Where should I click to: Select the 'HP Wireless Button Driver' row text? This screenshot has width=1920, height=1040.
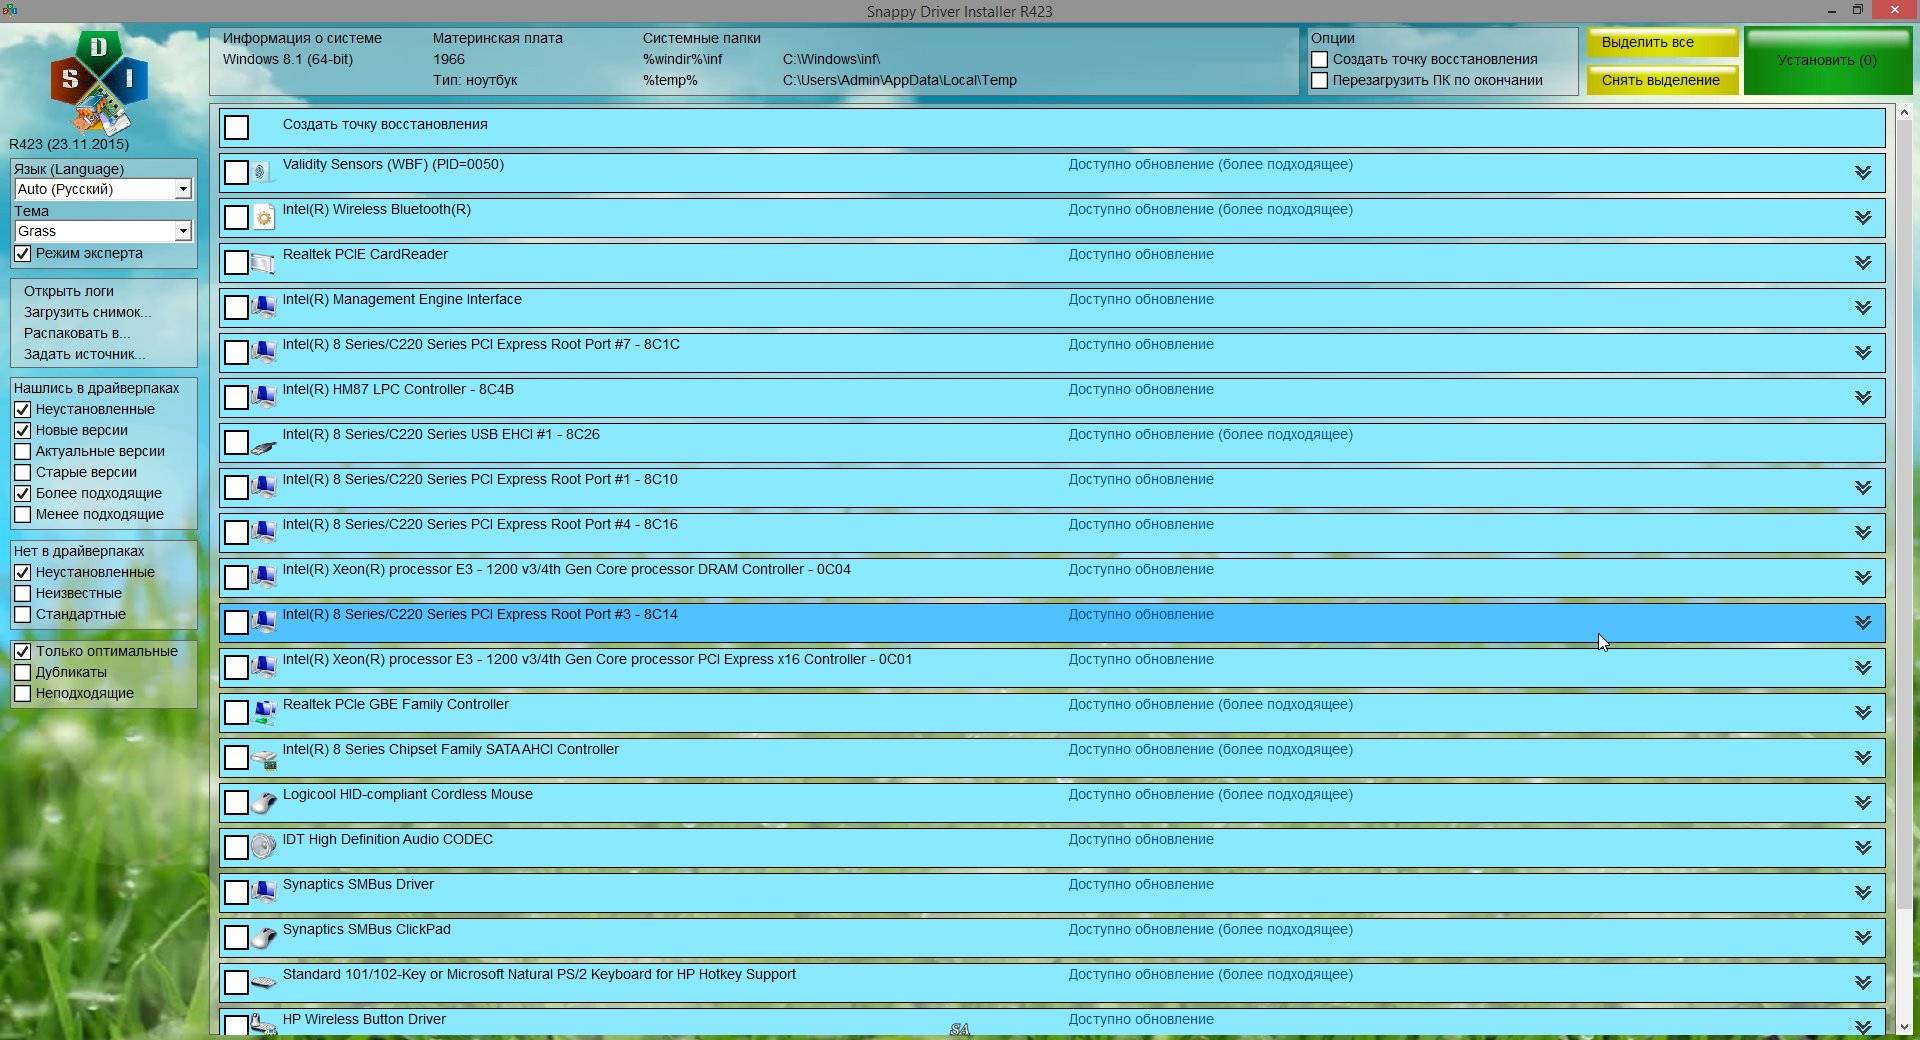(x=364, y=1019)
